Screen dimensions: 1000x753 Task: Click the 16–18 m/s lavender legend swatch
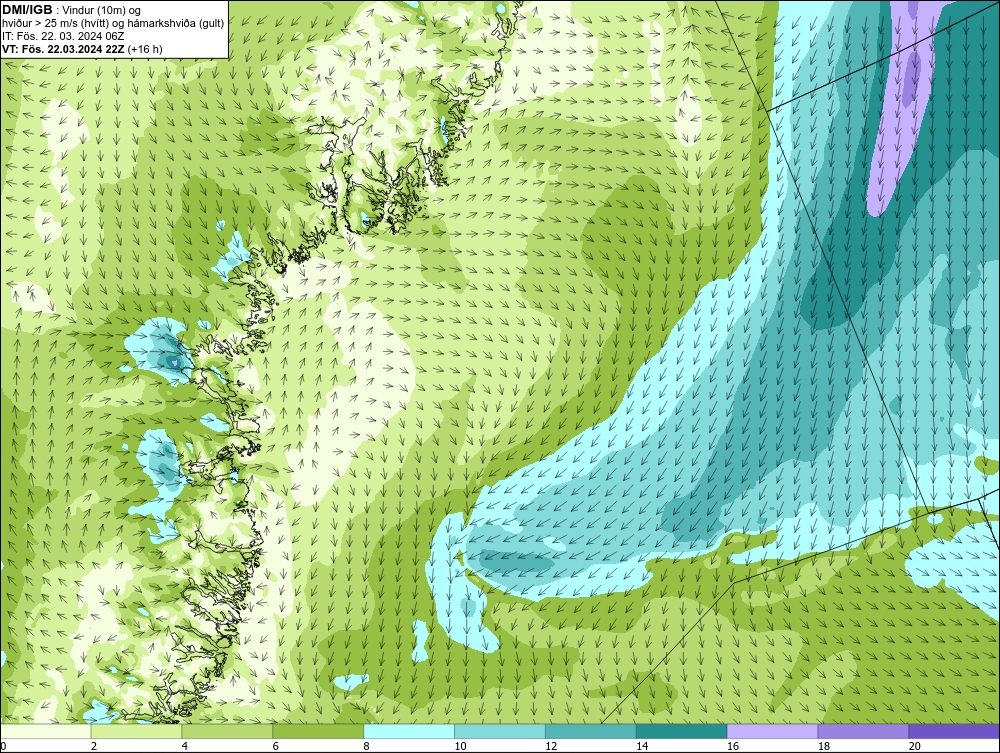772,731
